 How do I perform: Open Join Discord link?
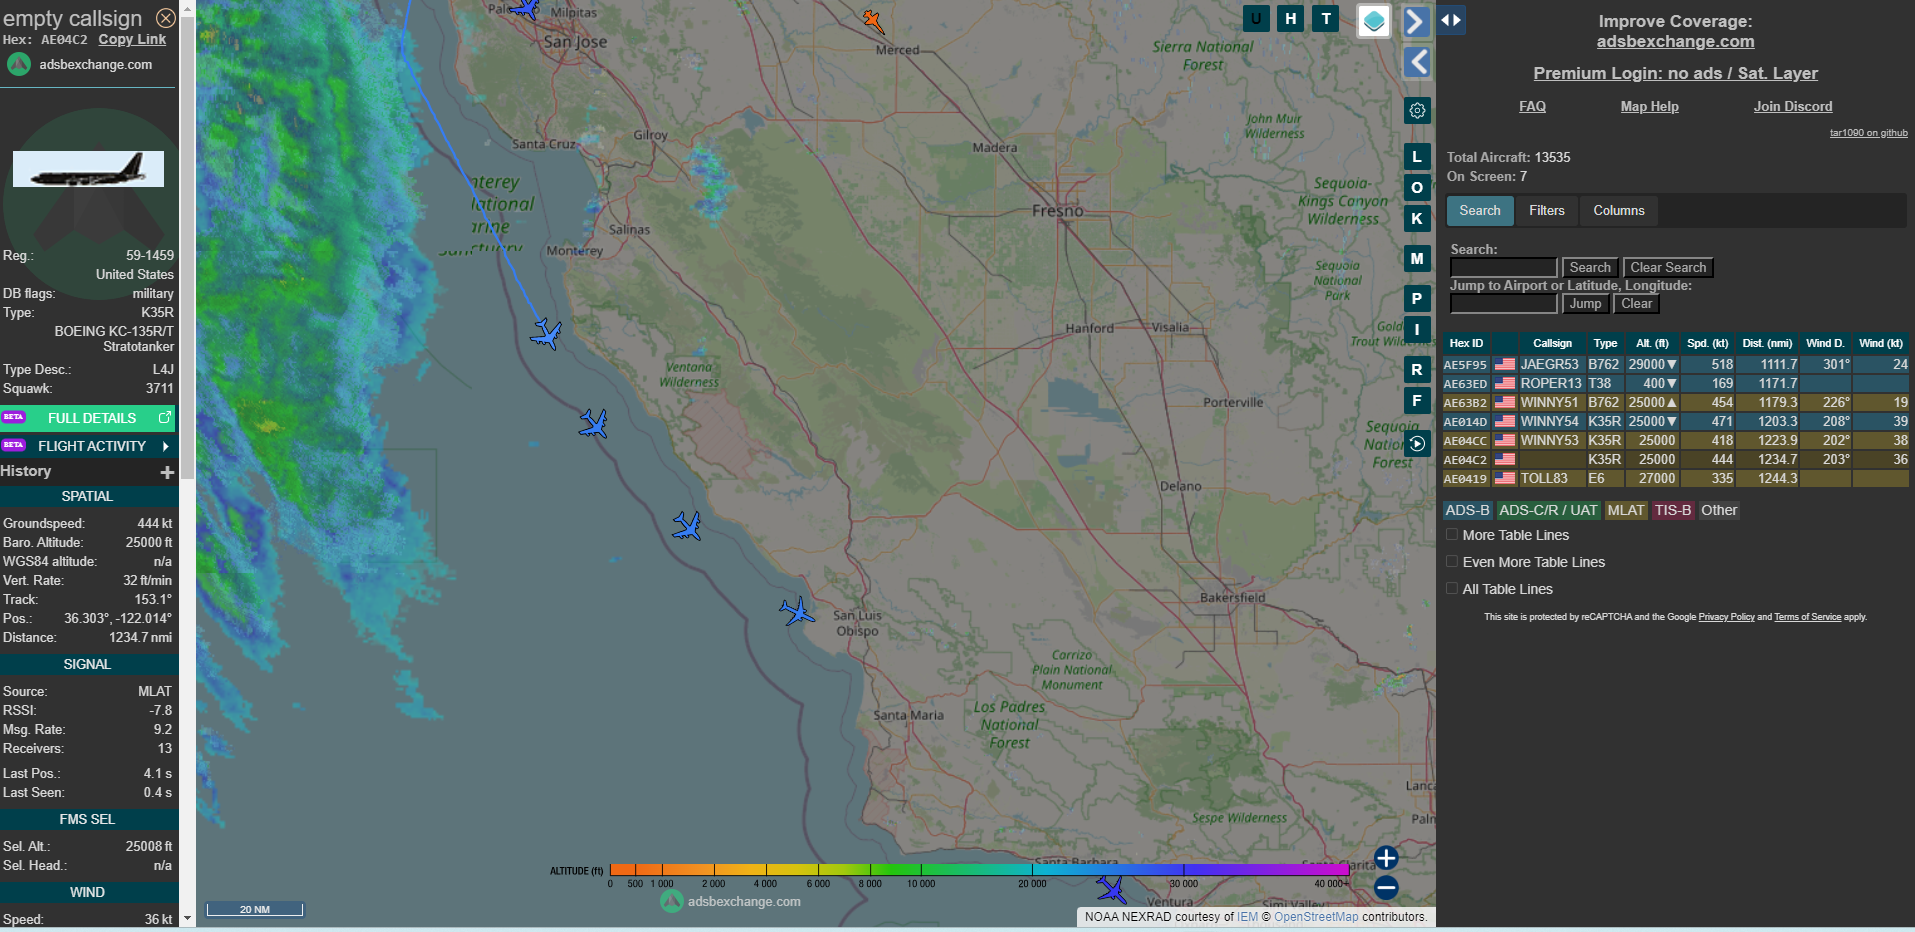pyautogui.click(x=1792, y=106)
